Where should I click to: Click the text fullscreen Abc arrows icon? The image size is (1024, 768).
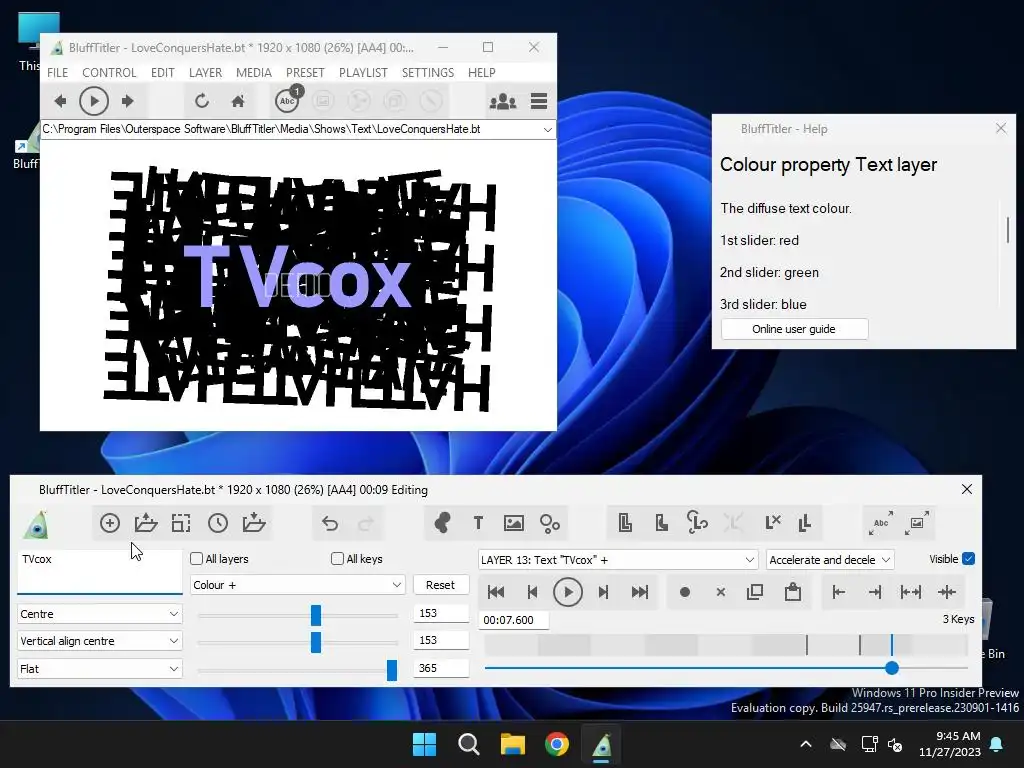point(881,523)
